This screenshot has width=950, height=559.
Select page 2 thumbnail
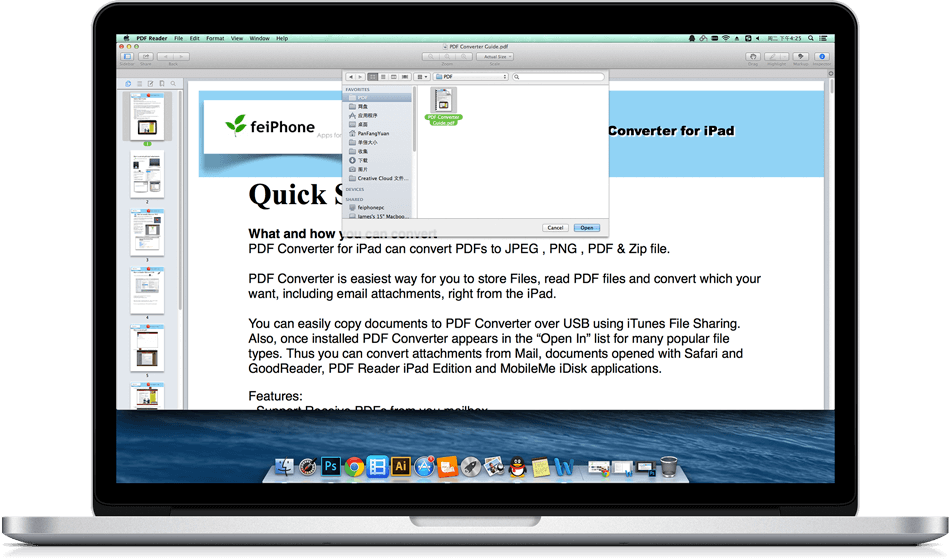(x=147, y=175)
